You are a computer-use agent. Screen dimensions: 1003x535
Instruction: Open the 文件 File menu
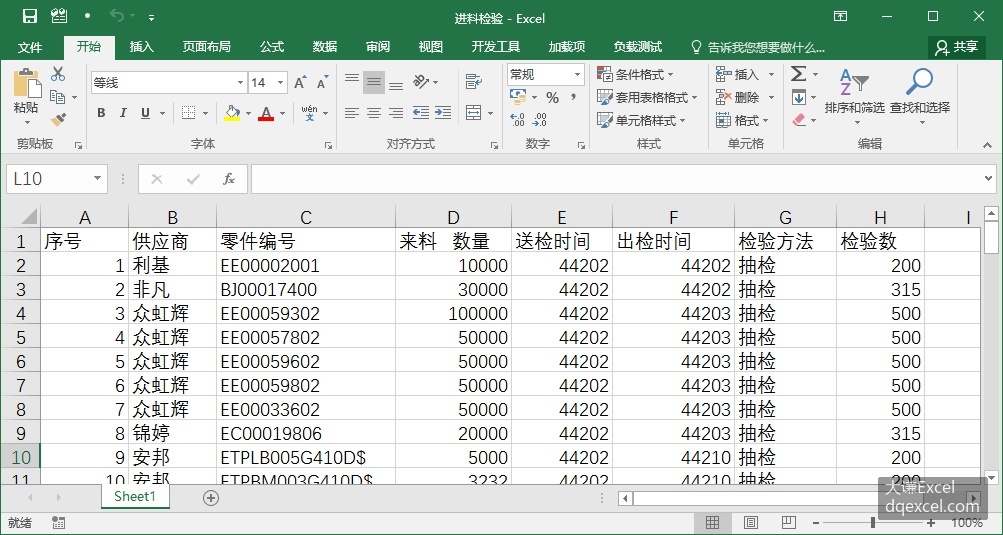pos(30,47)
